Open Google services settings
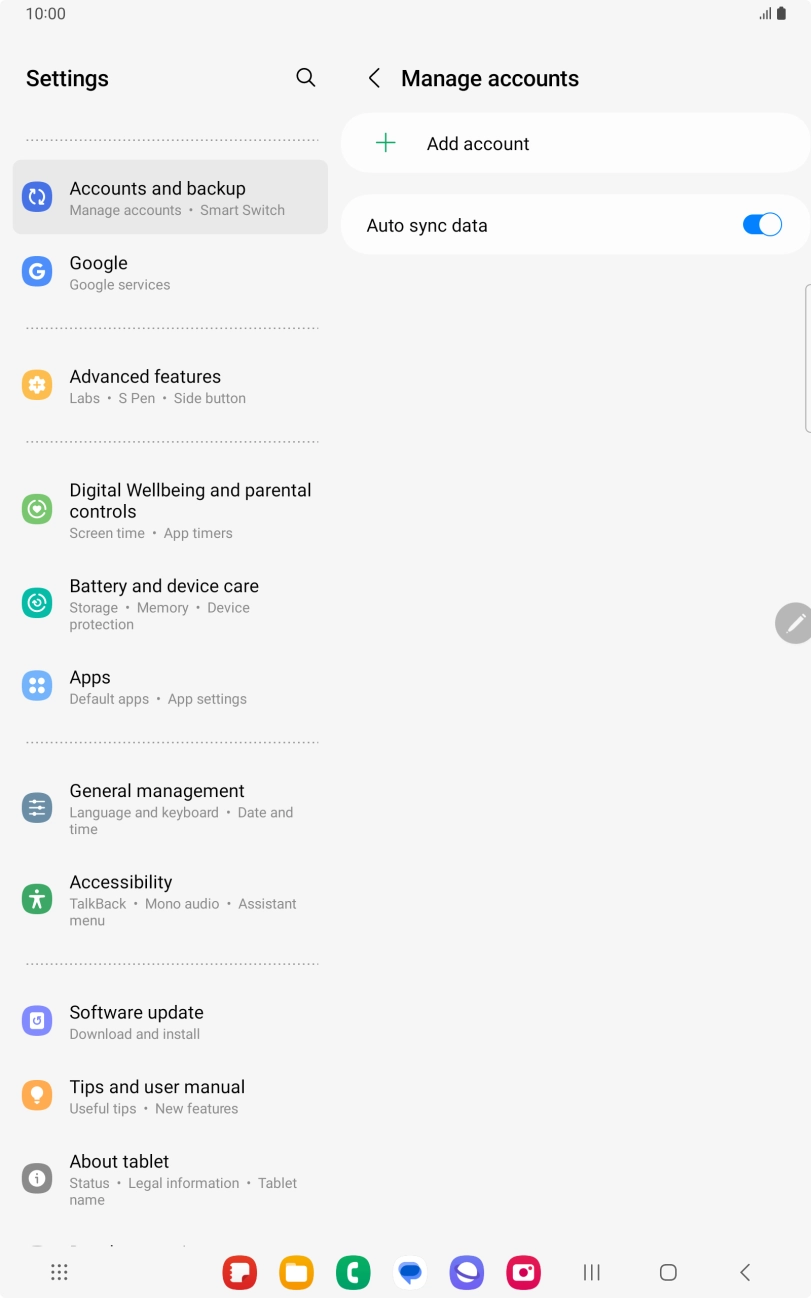811x1298 pixels. pos(170,272)
